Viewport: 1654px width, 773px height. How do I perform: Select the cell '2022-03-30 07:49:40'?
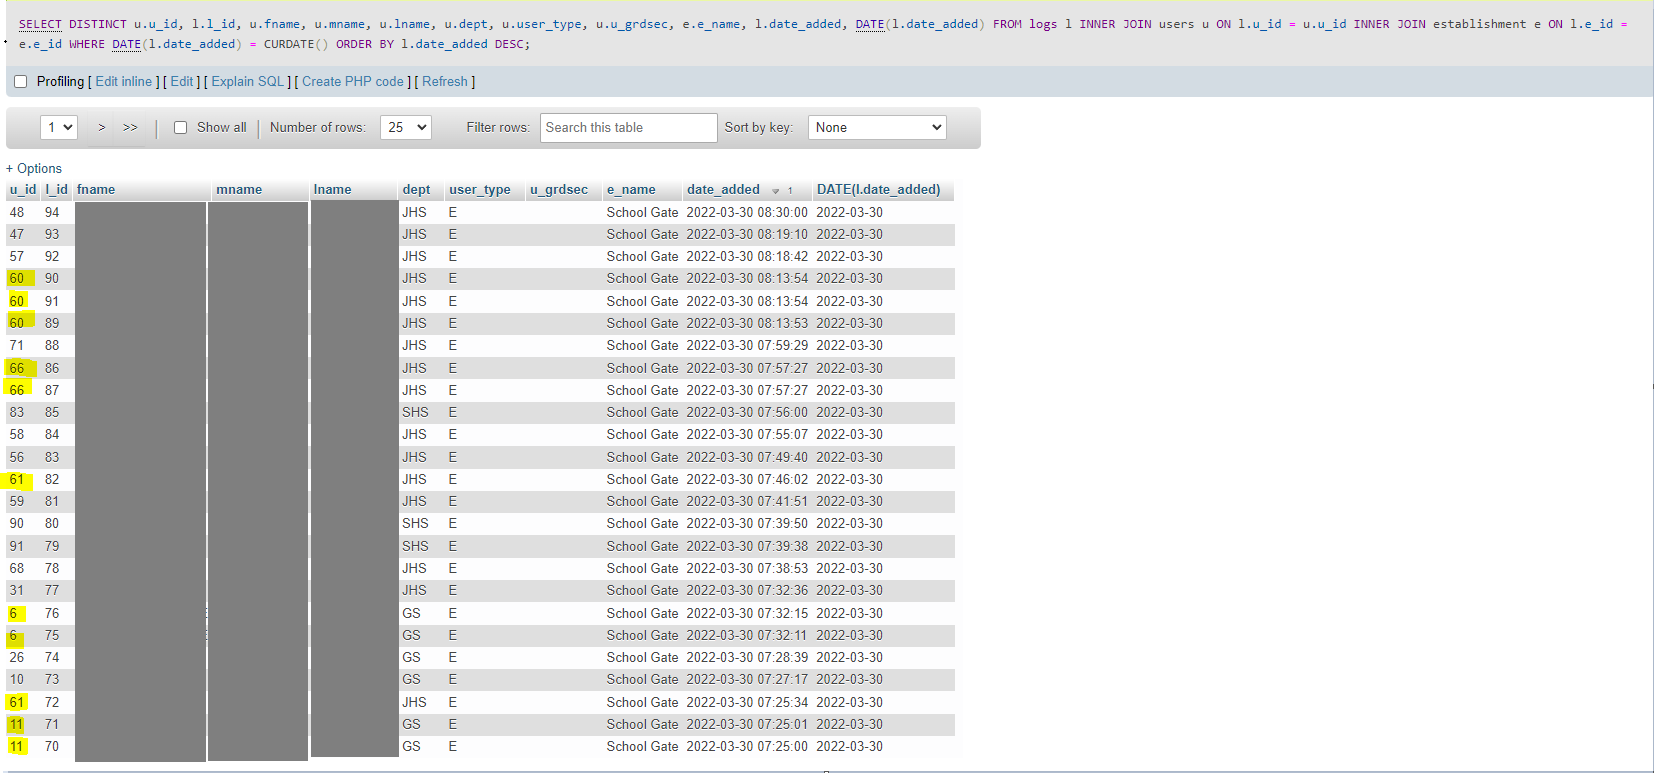(747, 457)
